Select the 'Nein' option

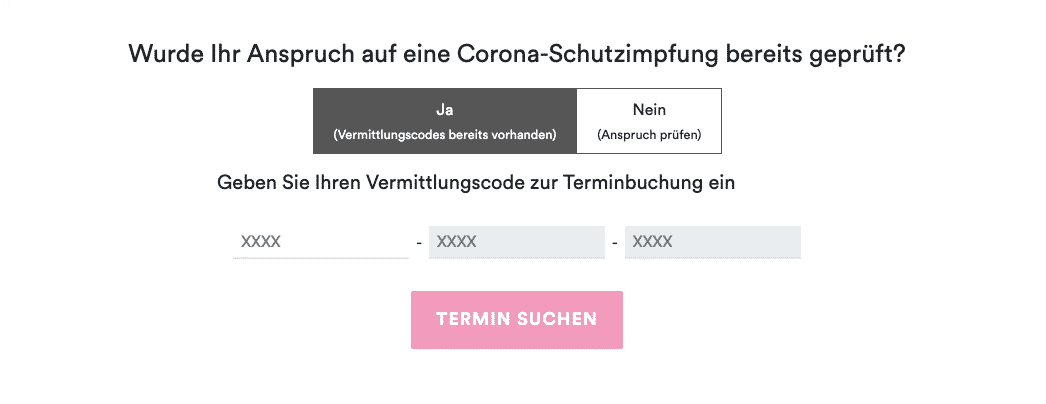pos(649,121)
